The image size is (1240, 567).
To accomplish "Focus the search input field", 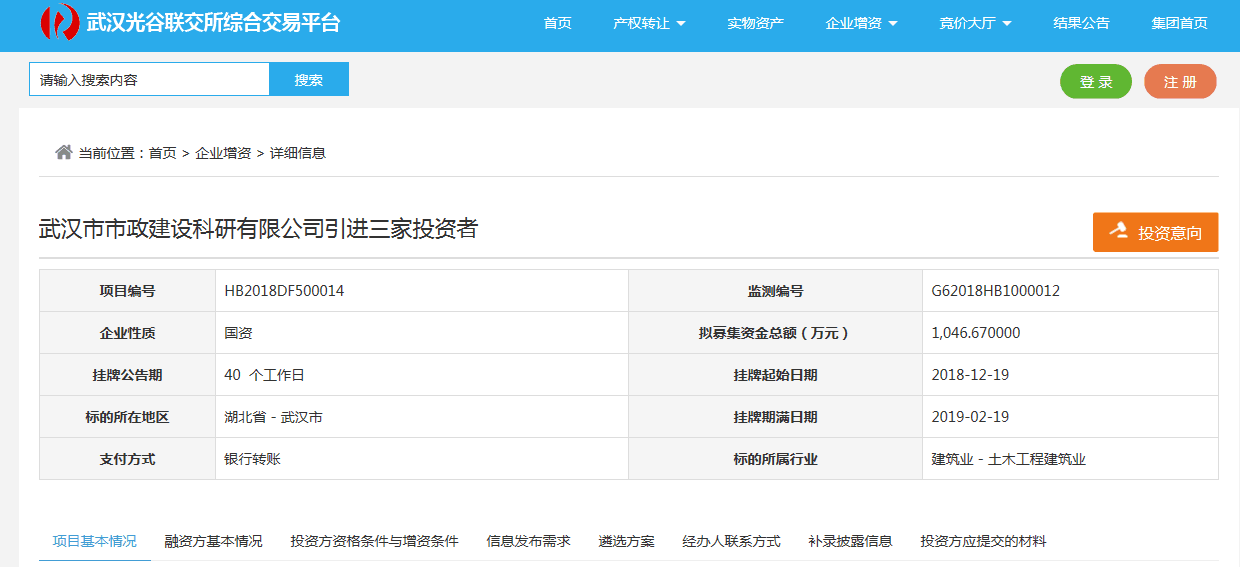I will click(x=149, y=79).
